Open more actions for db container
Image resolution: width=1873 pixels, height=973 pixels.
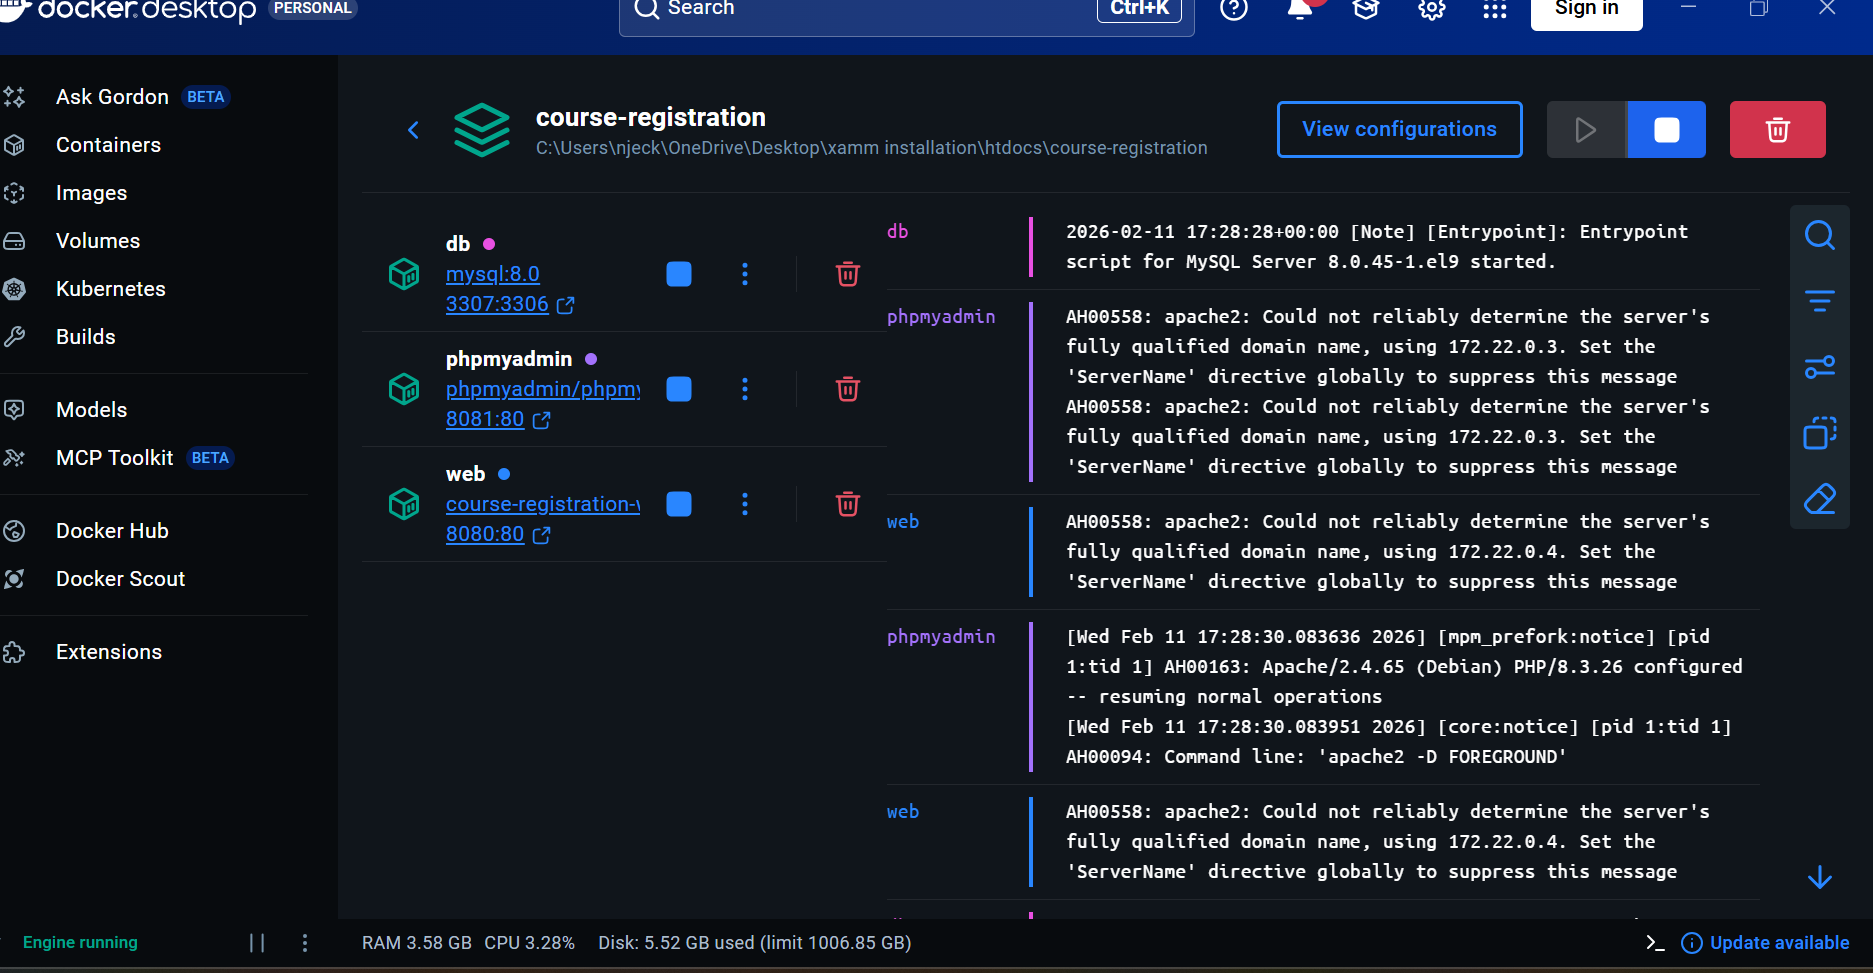[745, 274]
